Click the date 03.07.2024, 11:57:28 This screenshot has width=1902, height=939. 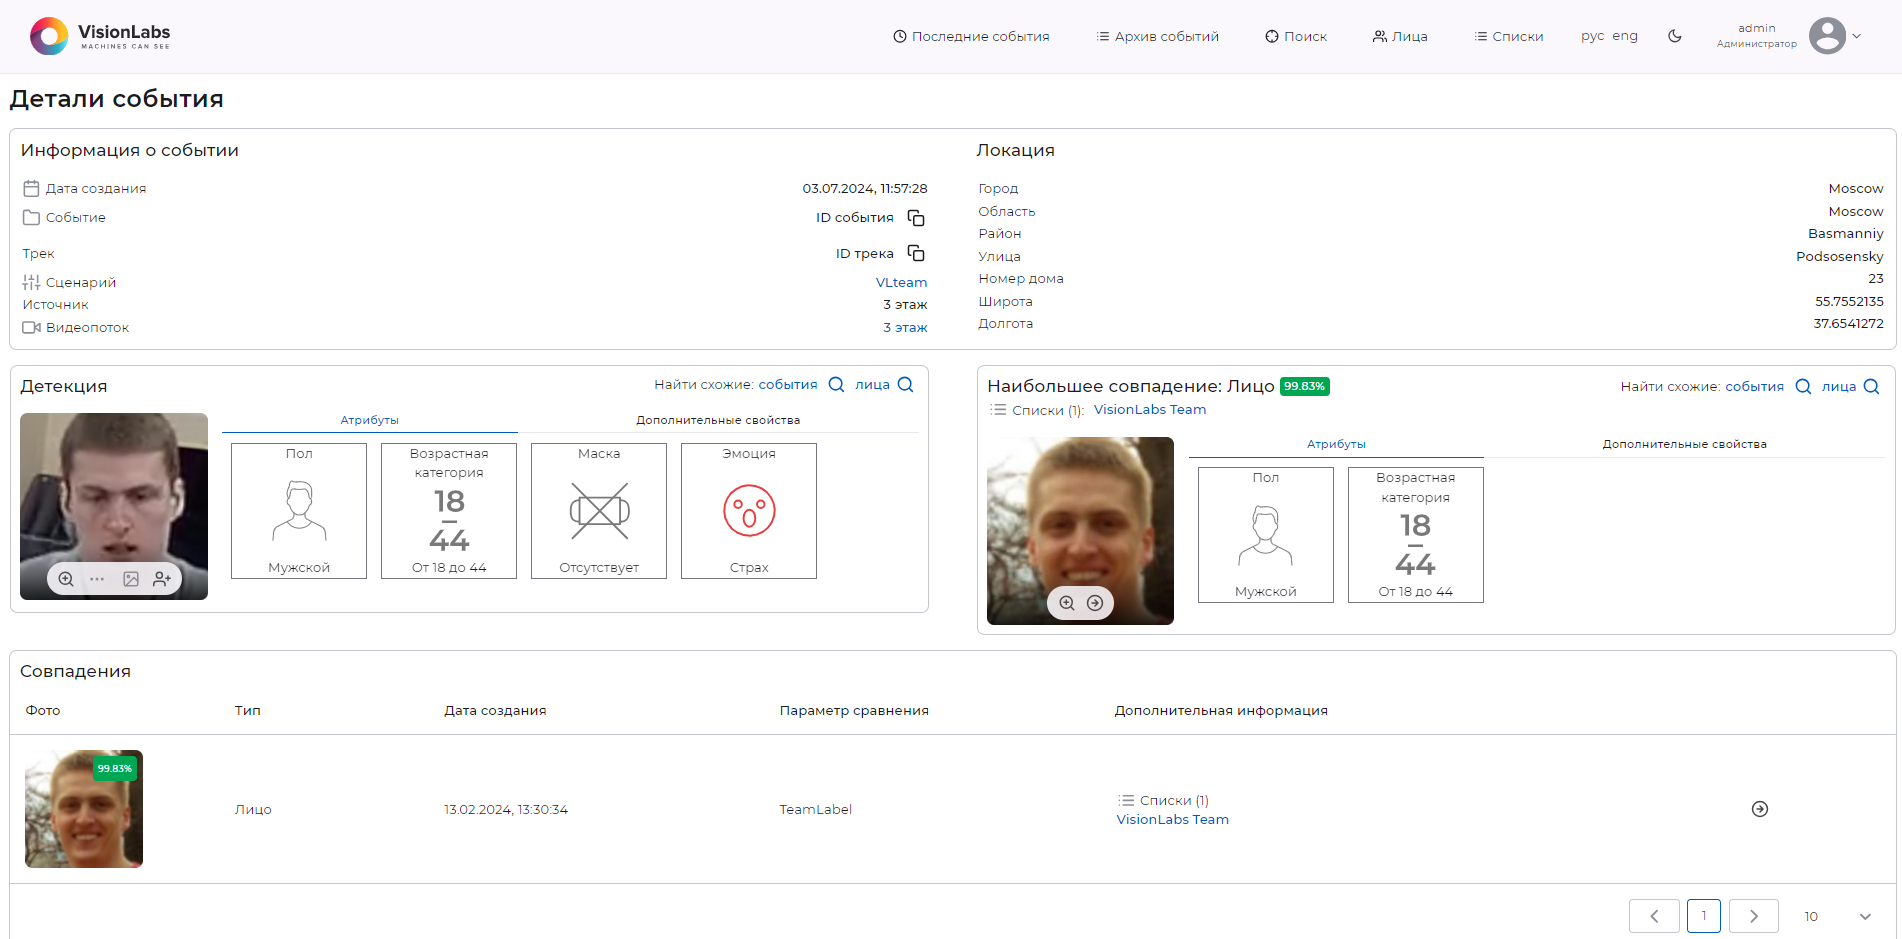click(865, 189)
